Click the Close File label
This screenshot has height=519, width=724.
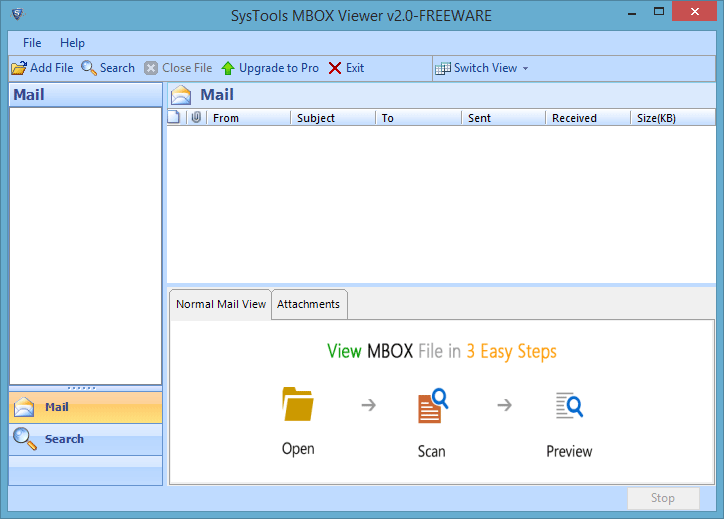click(x=187, y=68)
